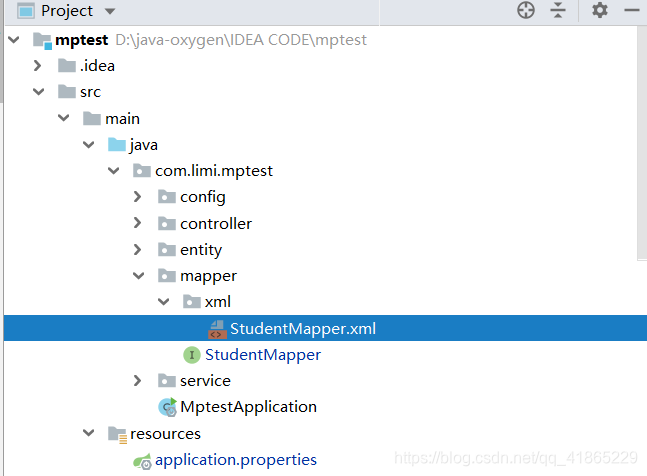Collapse the src folder
The image size is (647, 476).
[x=39, y=92]
